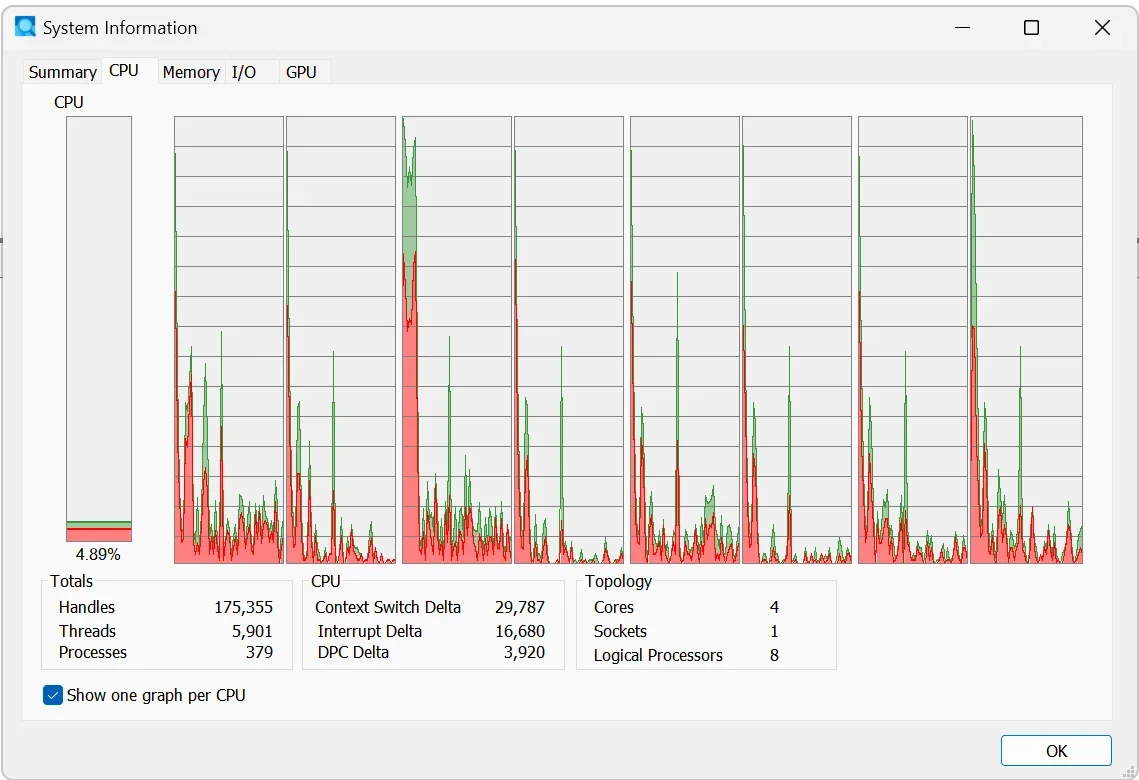Click the Logical Processors value

pos(774,655)
